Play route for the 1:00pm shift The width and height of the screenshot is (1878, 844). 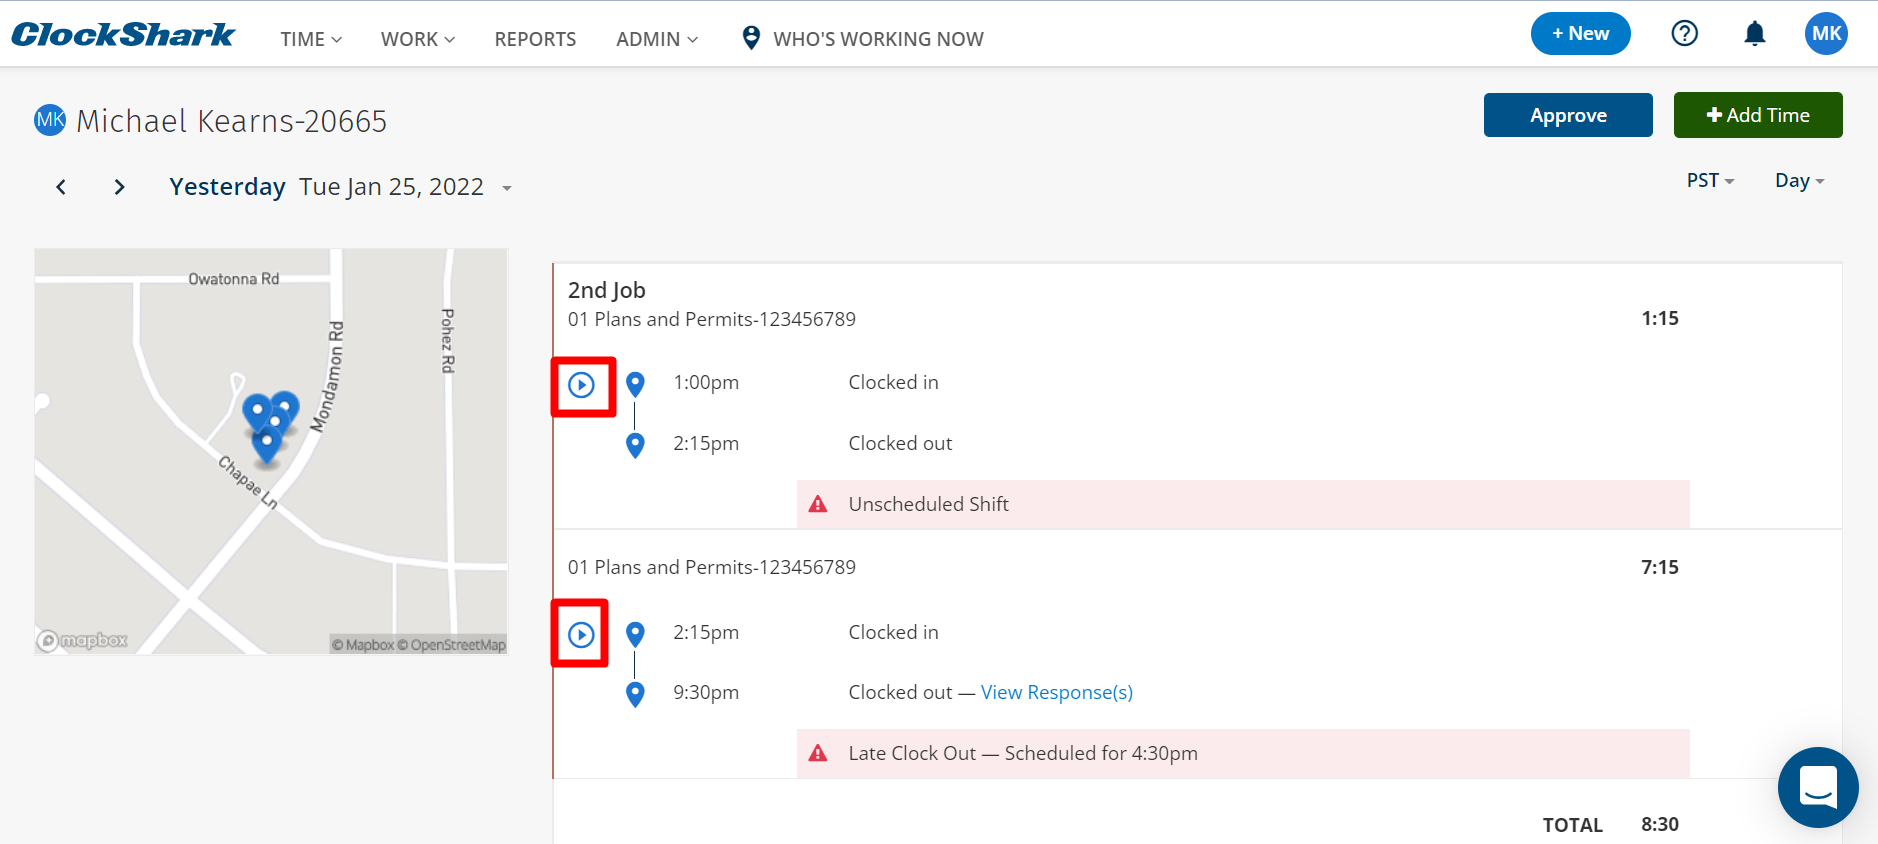581,385
